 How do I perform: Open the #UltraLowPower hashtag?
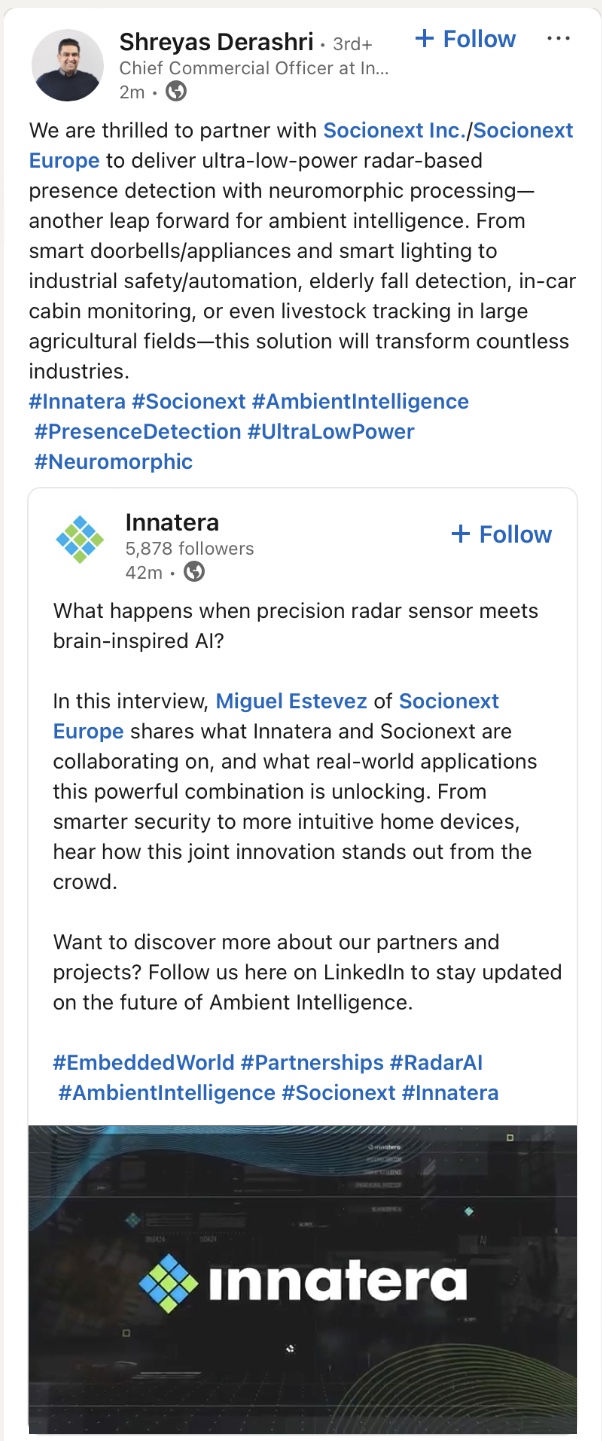coord(330,431)
